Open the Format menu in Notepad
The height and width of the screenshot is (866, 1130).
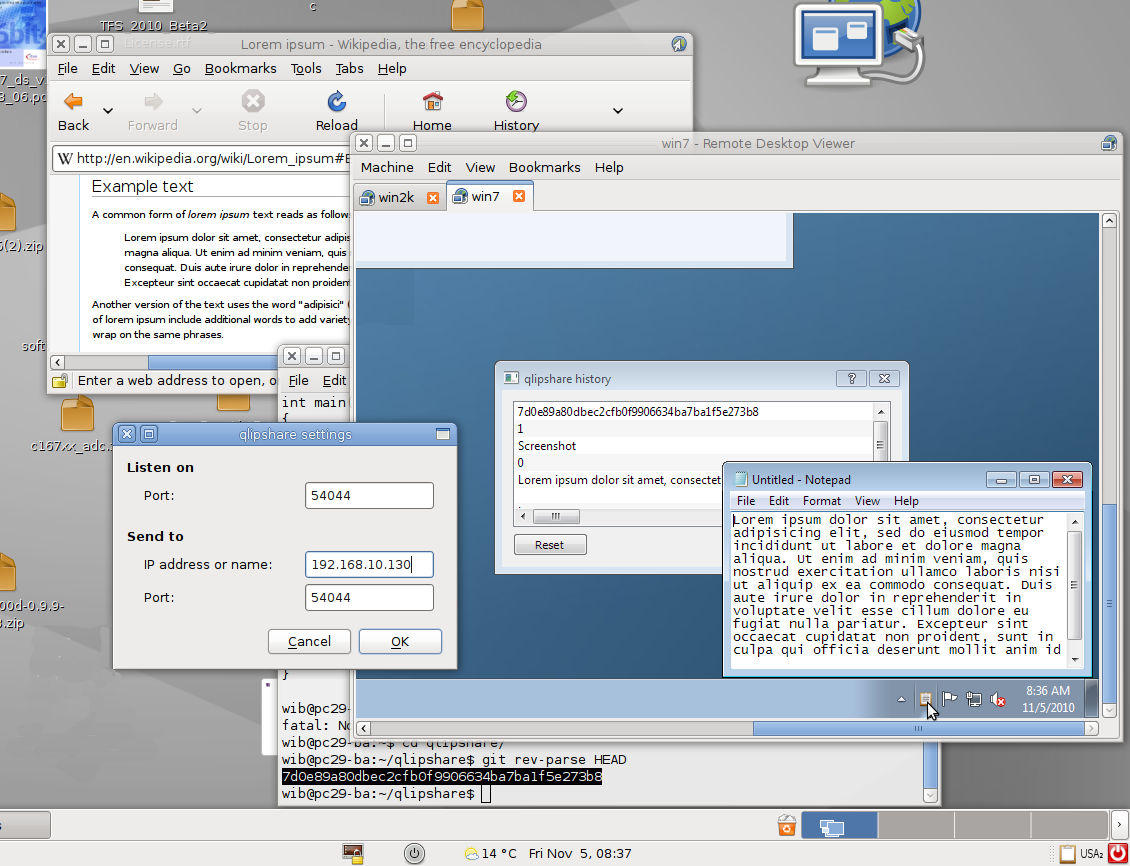pyautogui.click(x=822, y=501)
